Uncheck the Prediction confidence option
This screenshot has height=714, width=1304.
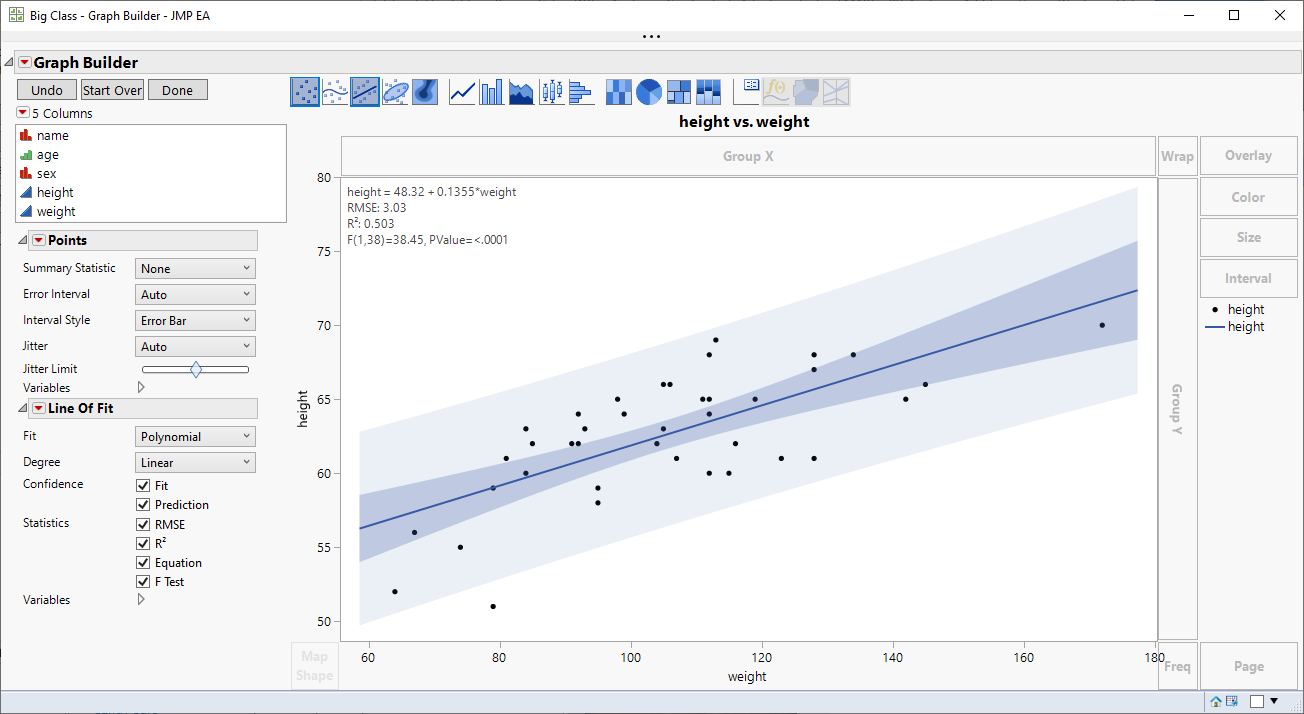(x=142, y=504)
